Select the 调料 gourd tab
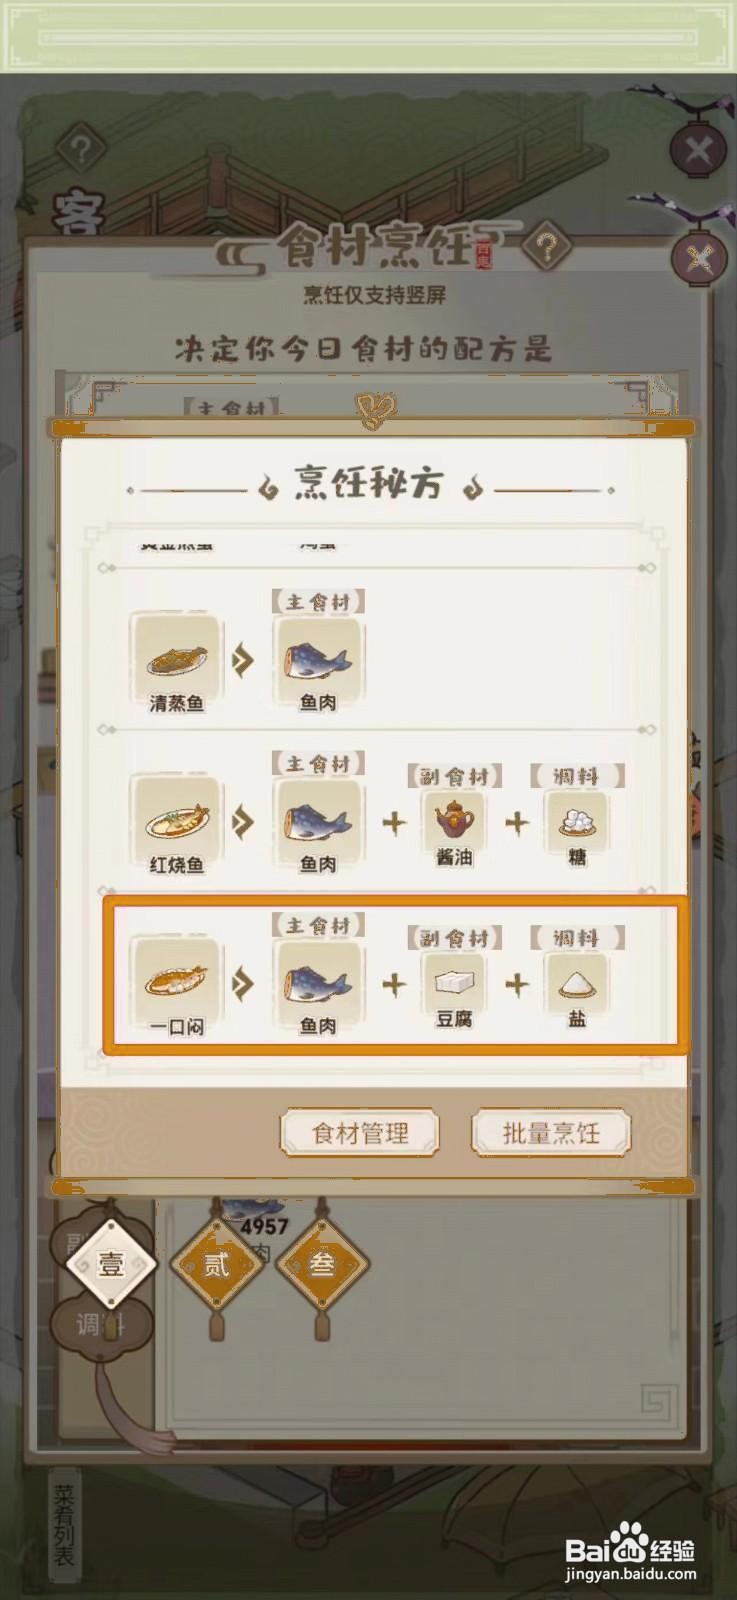Screen dimensions: 737x1600 100,1325
